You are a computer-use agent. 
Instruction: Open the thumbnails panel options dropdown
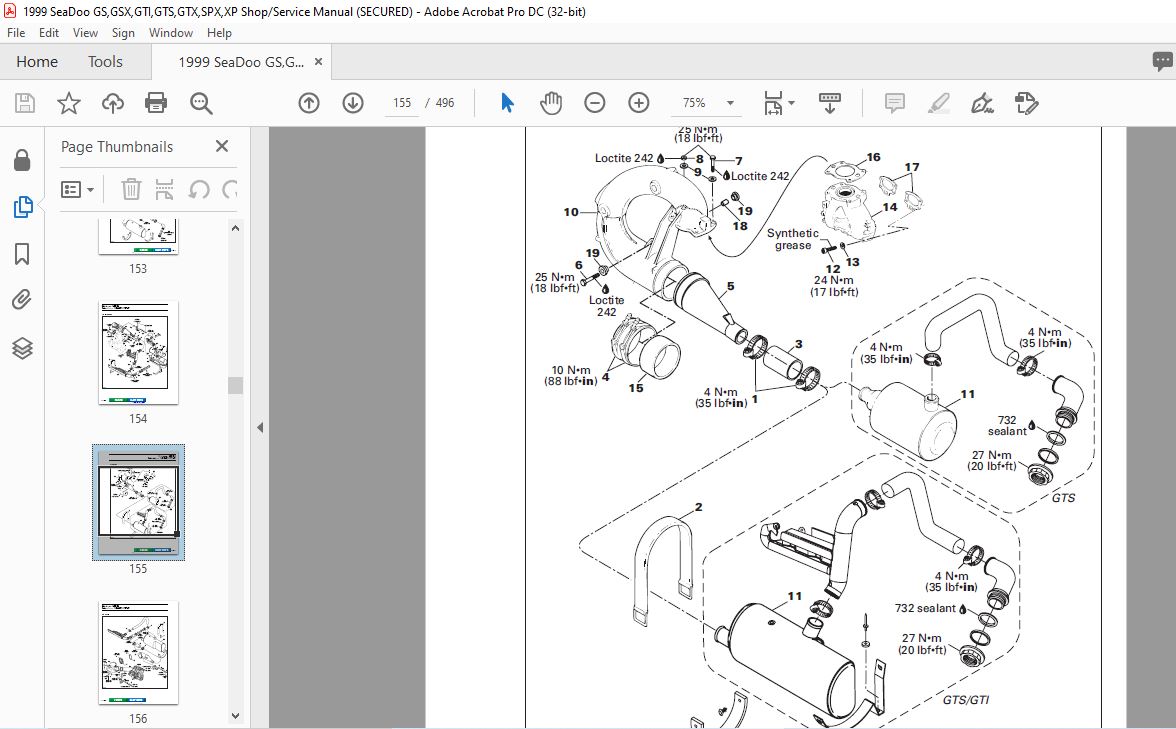pyautogui.click(x=77, y=189)
